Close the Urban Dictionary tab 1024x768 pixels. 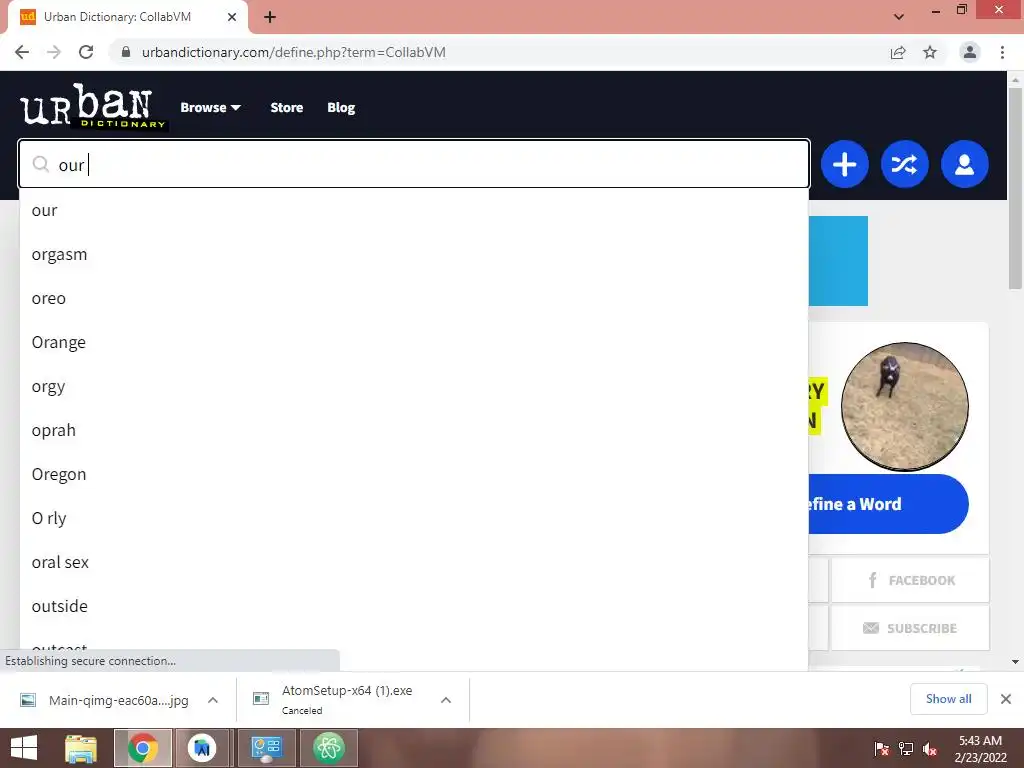click(x=232, y=17)
